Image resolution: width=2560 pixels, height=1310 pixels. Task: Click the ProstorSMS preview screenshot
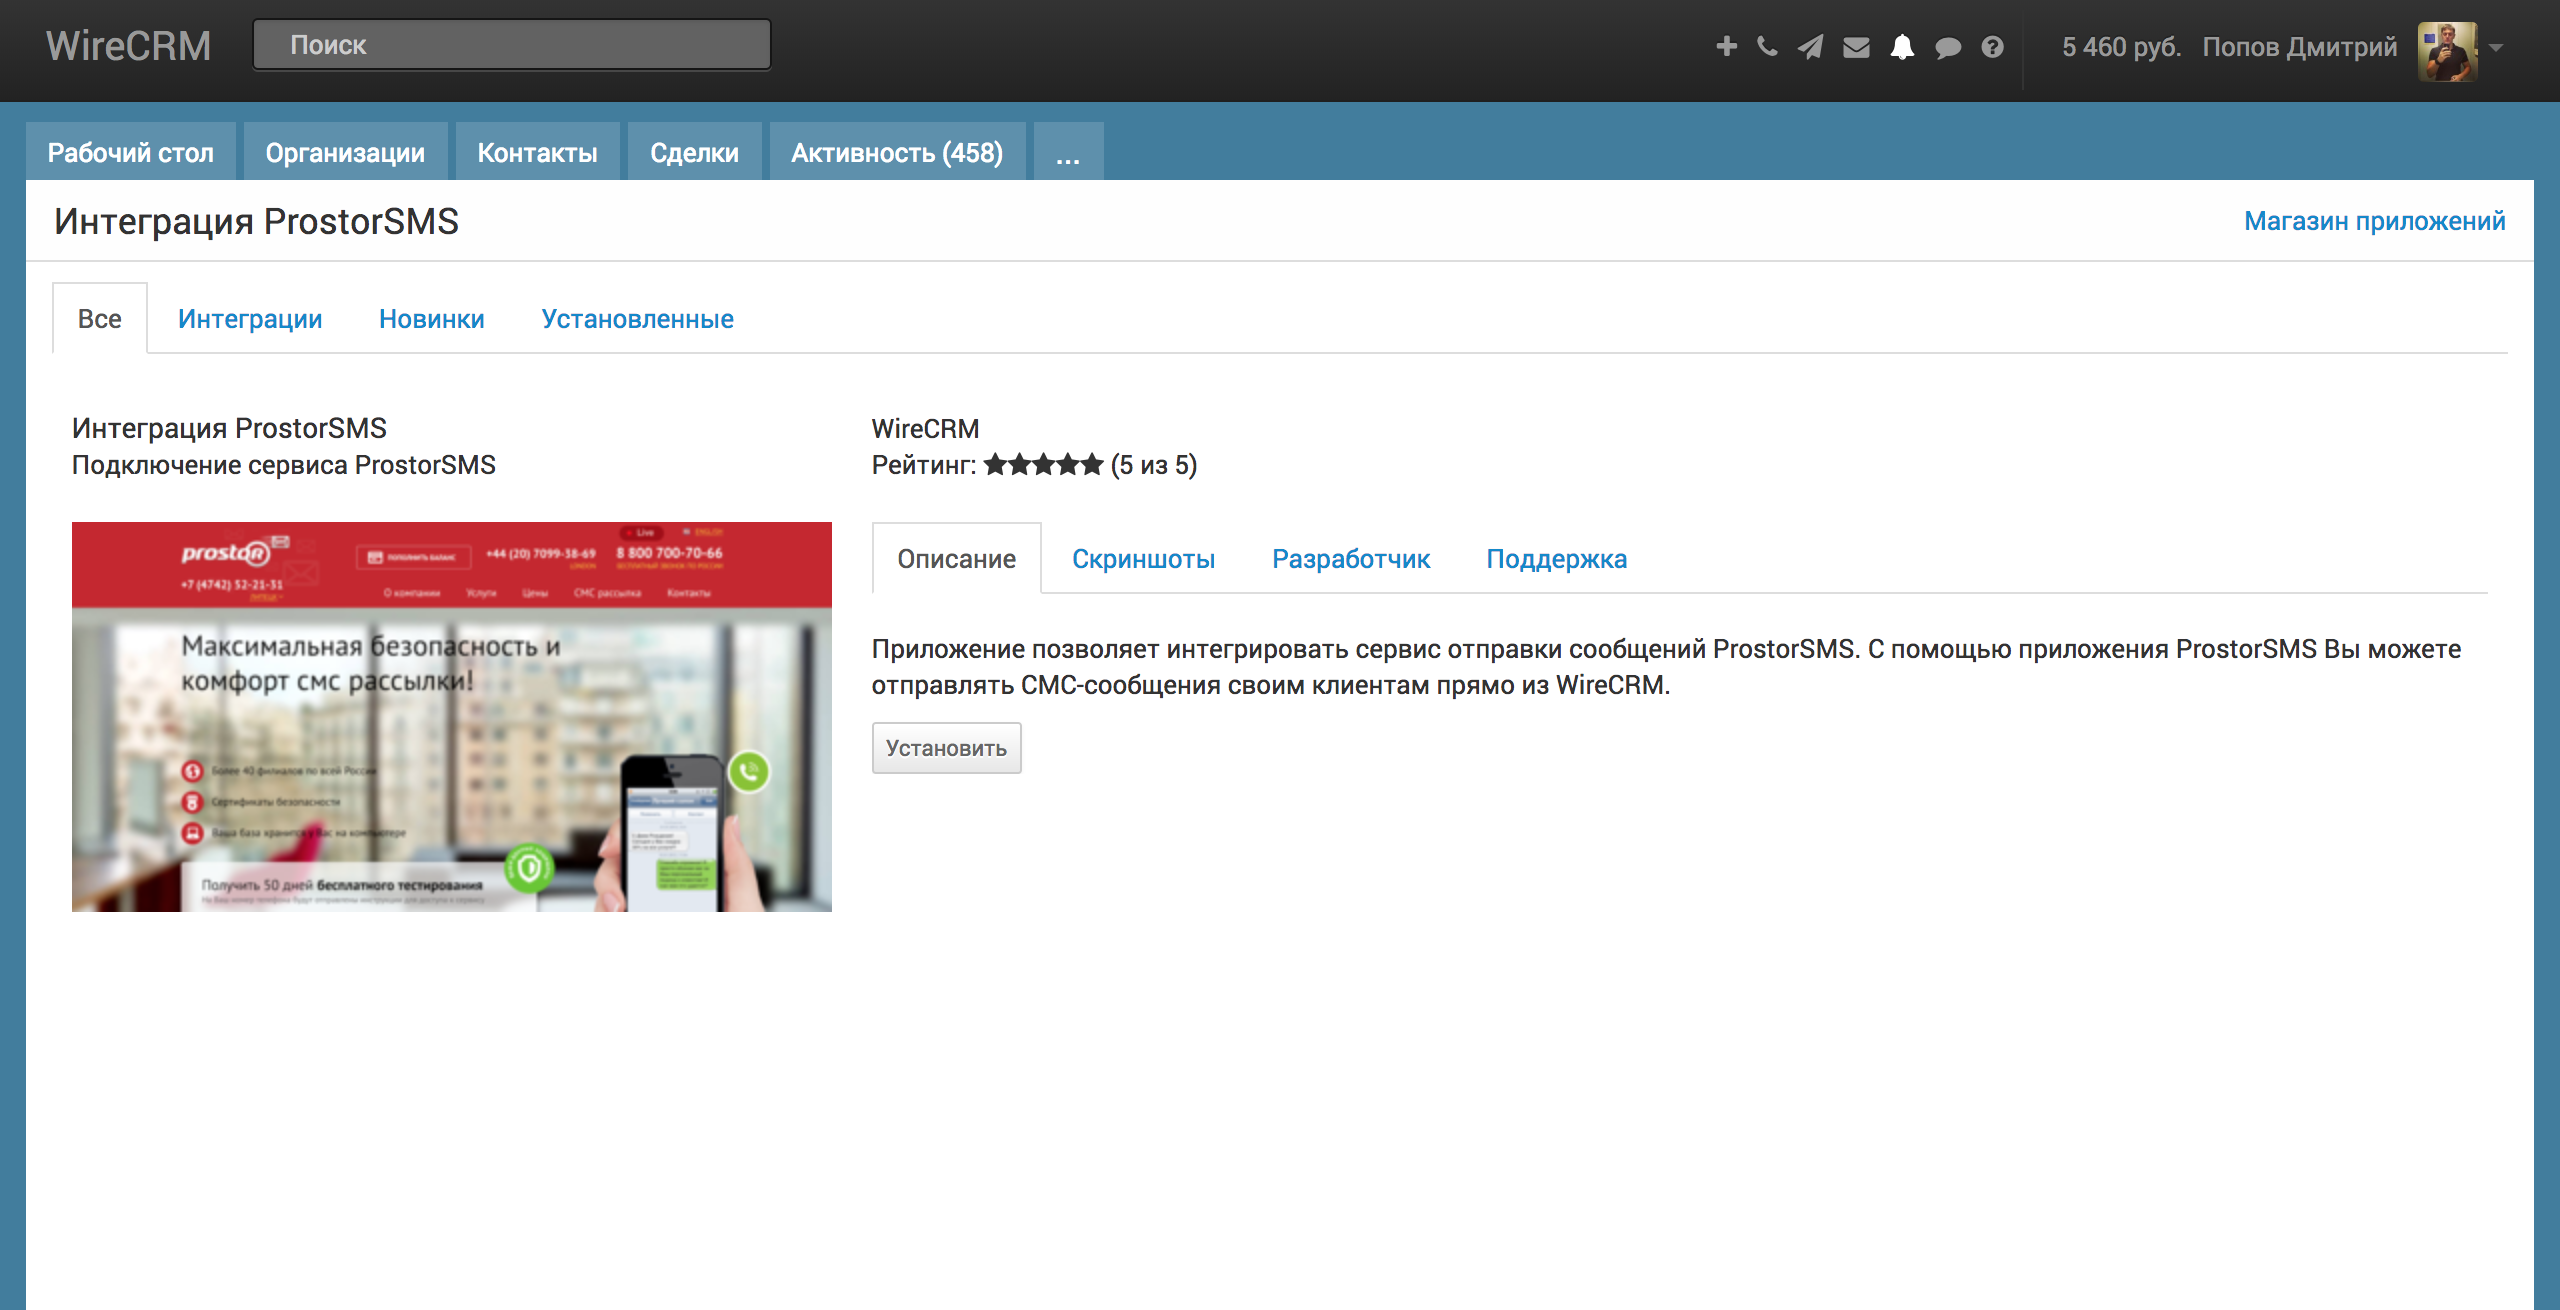(452, 716)
